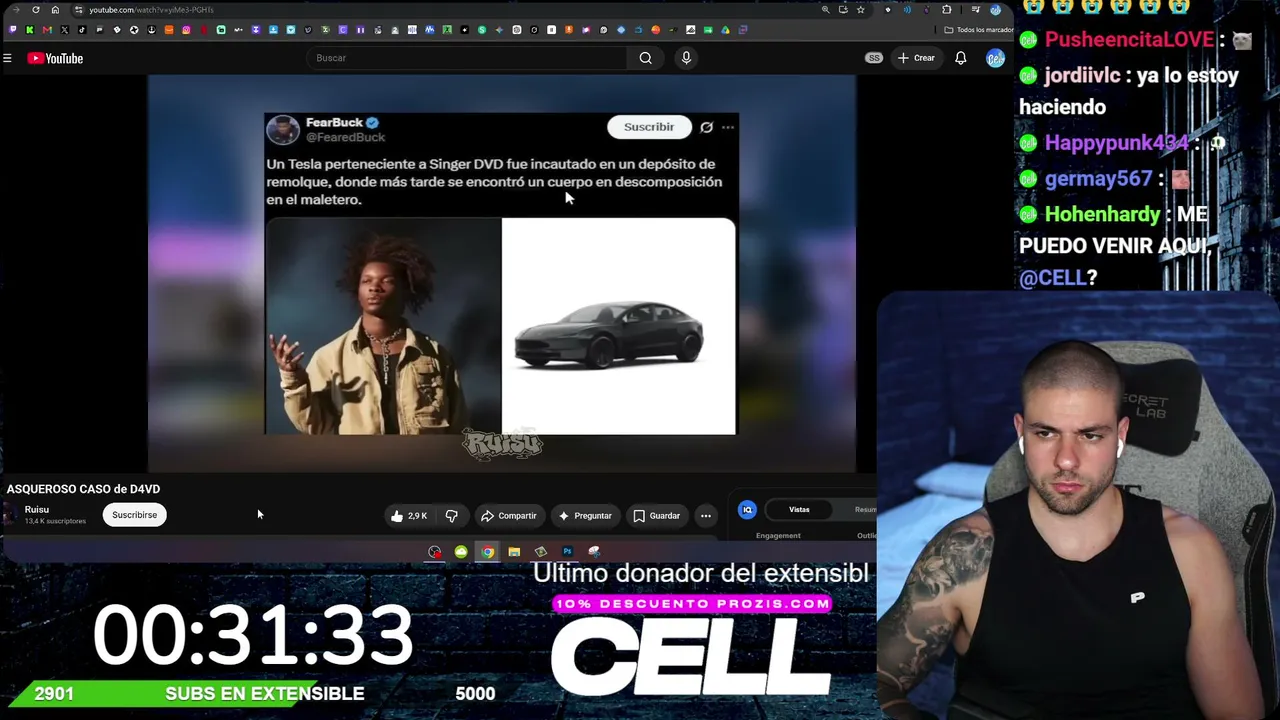Open the page zoom magnifier in address bar
Image resolution: width=1280 pixels, height=720 pixels.
coord(825,10)
